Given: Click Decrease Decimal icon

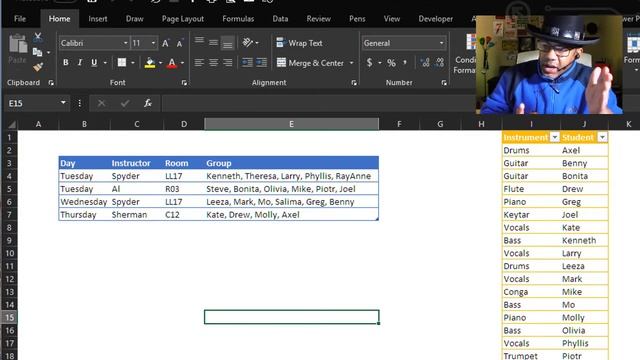Looking at the screenshot, I should coord(440,62).
